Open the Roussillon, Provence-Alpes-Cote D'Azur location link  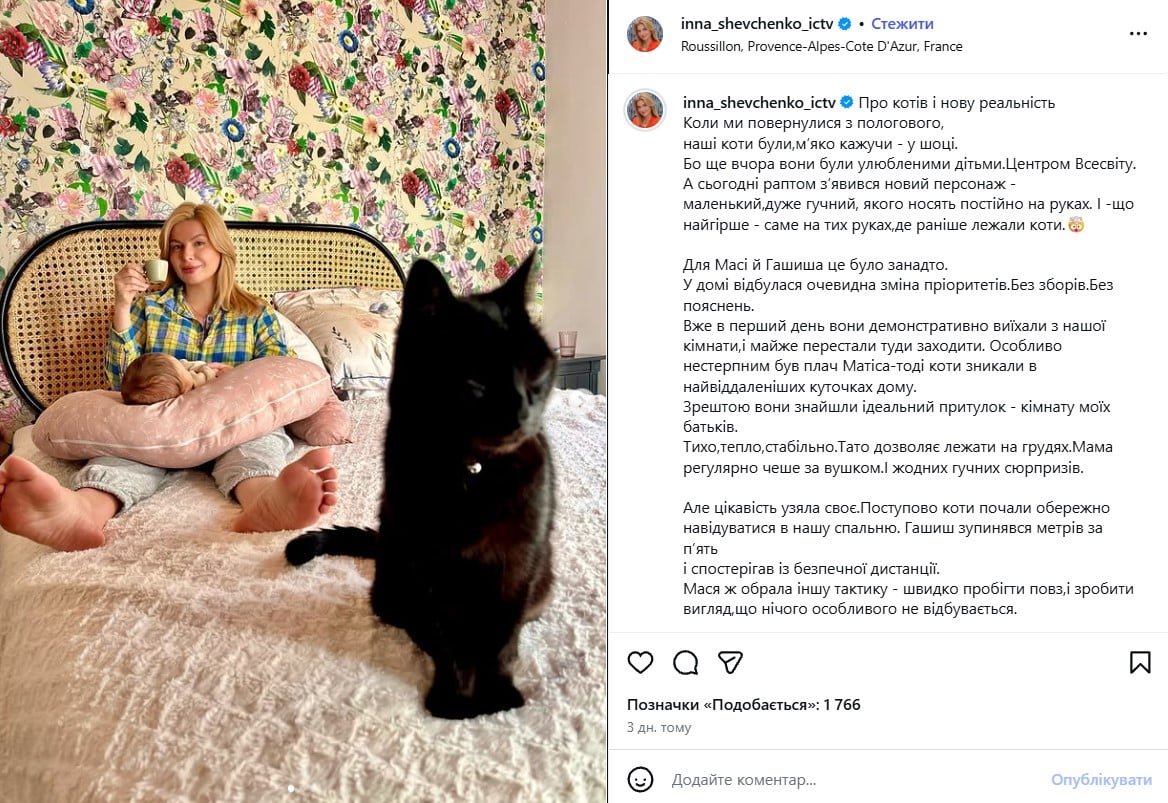[822, 46]
